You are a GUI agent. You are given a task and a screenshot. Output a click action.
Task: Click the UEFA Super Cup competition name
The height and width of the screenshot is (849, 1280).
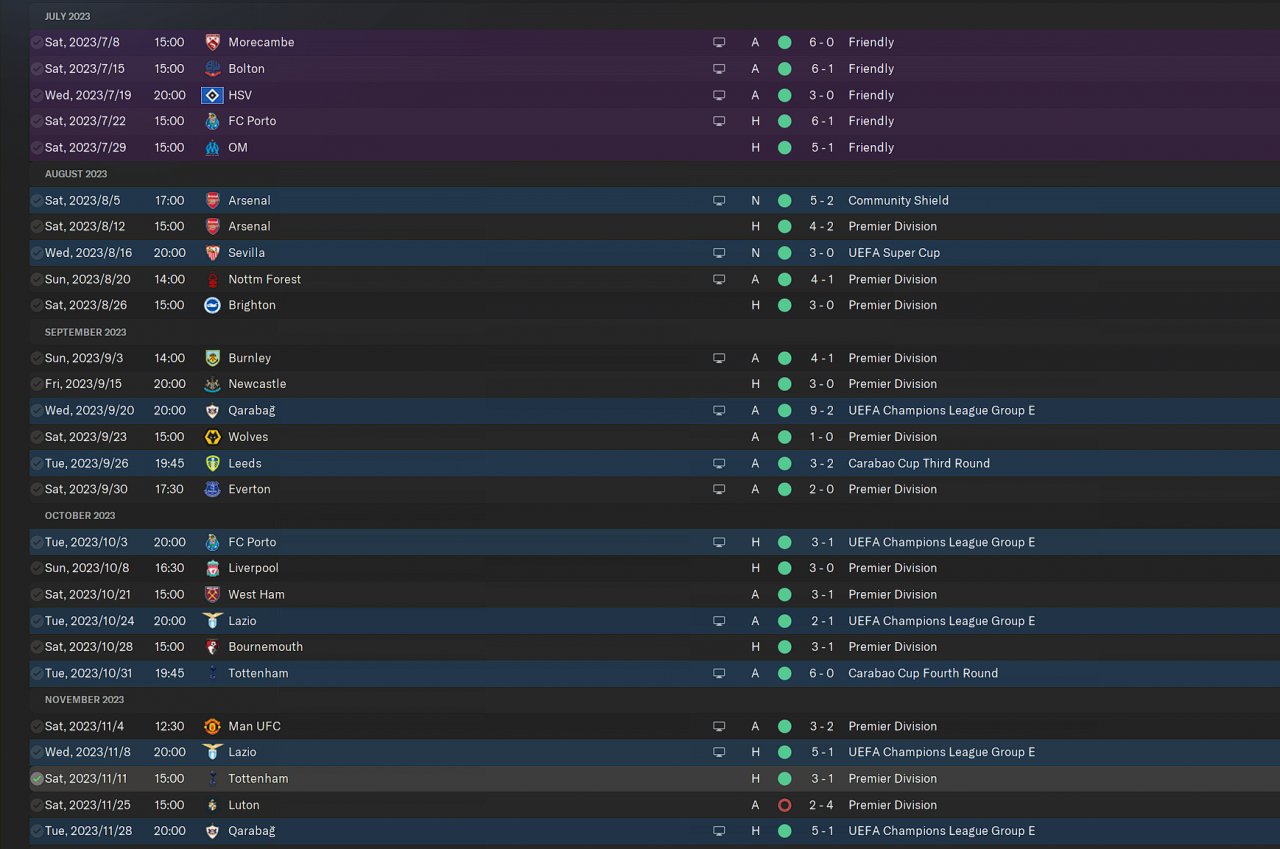[x=893, y=253]
